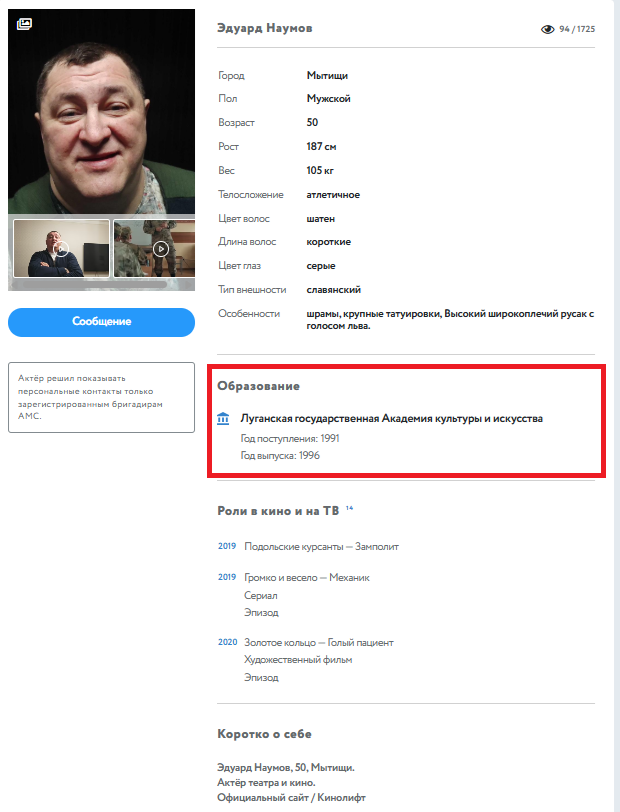
Task: Click the Официальный сайт / Кинолифт text
Action: [x=291, y=798]
